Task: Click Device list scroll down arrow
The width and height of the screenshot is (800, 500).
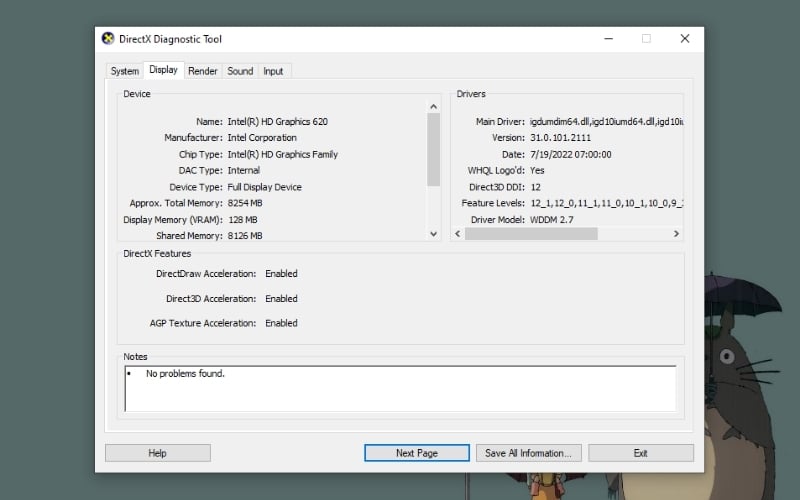Action: click(434, 234)
